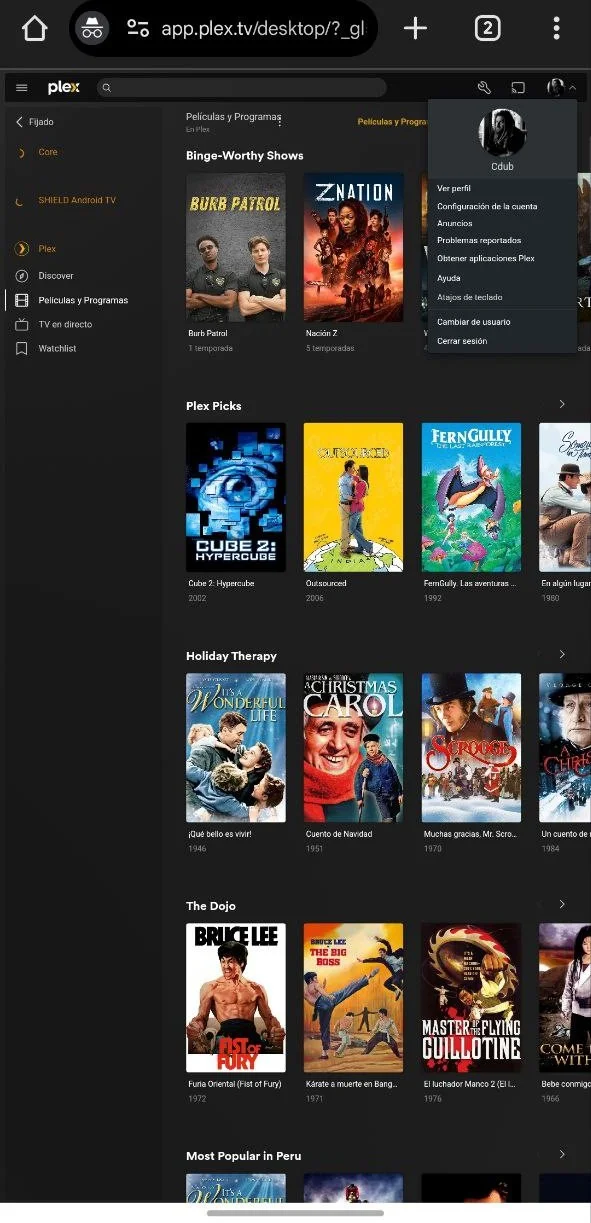Viewport: 591px width, 1223px height.
Task: Click the Plex logo
Action: pos(64,88)
